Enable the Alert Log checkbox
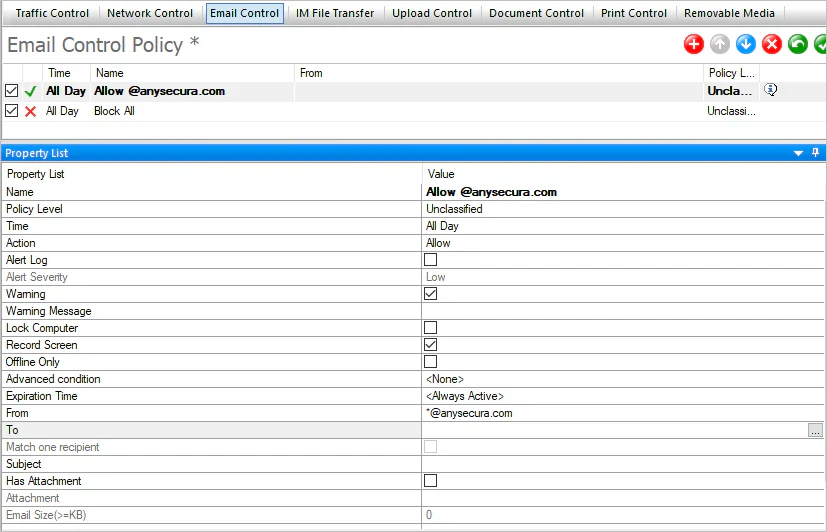The width and height of the screenshot is (827, 532). click(x=430, y=259)
